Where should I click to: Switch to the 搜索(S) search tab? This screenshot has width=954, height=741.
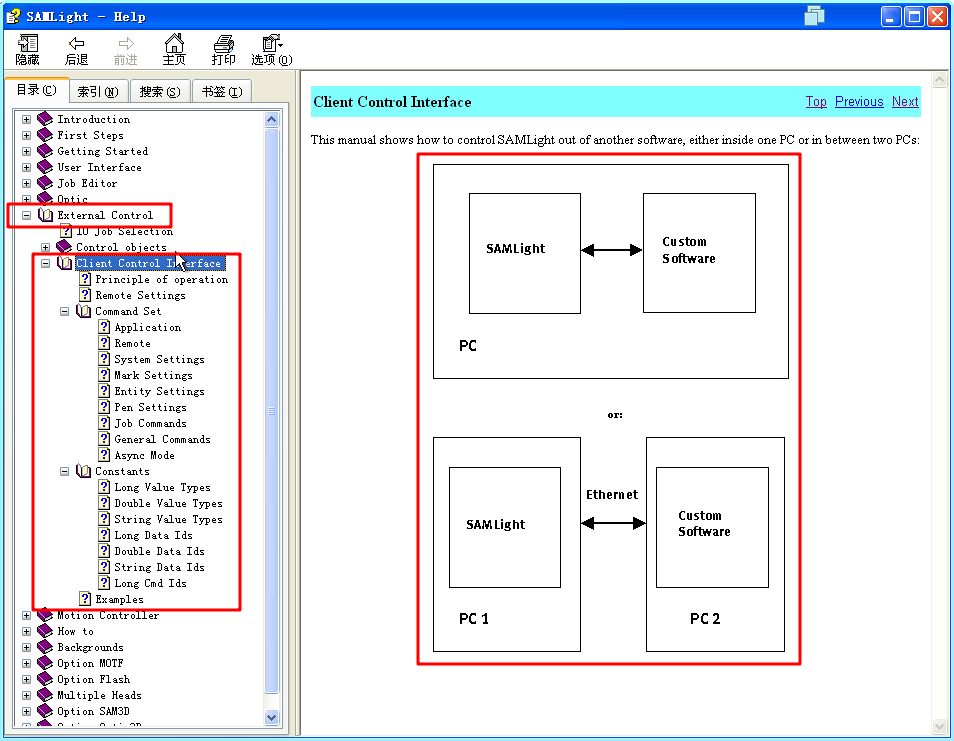(x=160, y=91)
